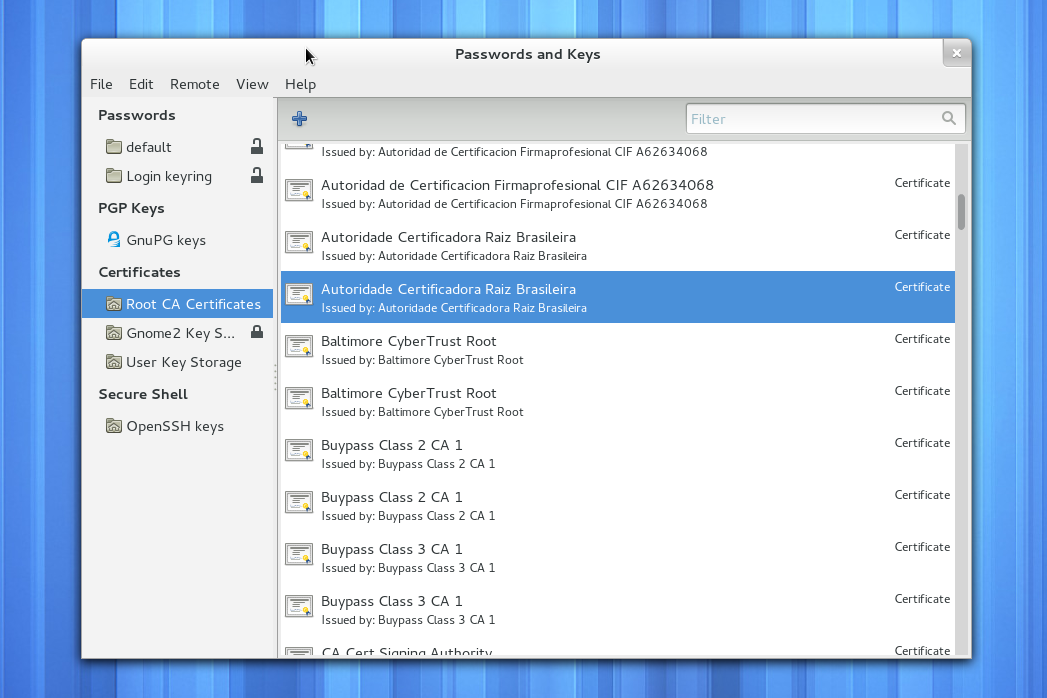Click the Root CA Certificates folder icon

point(114,304)
